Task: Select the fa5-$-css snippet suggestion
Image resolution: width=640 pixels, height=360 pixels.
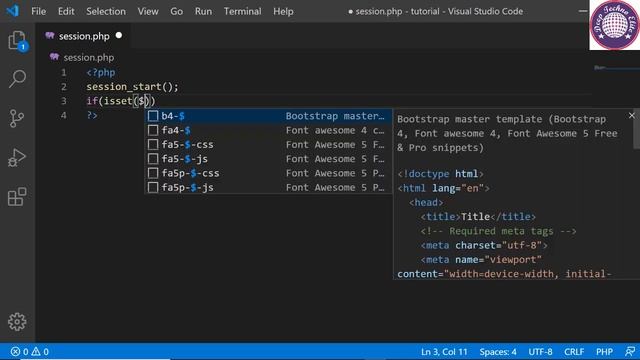Action: (x=268, y=144)
